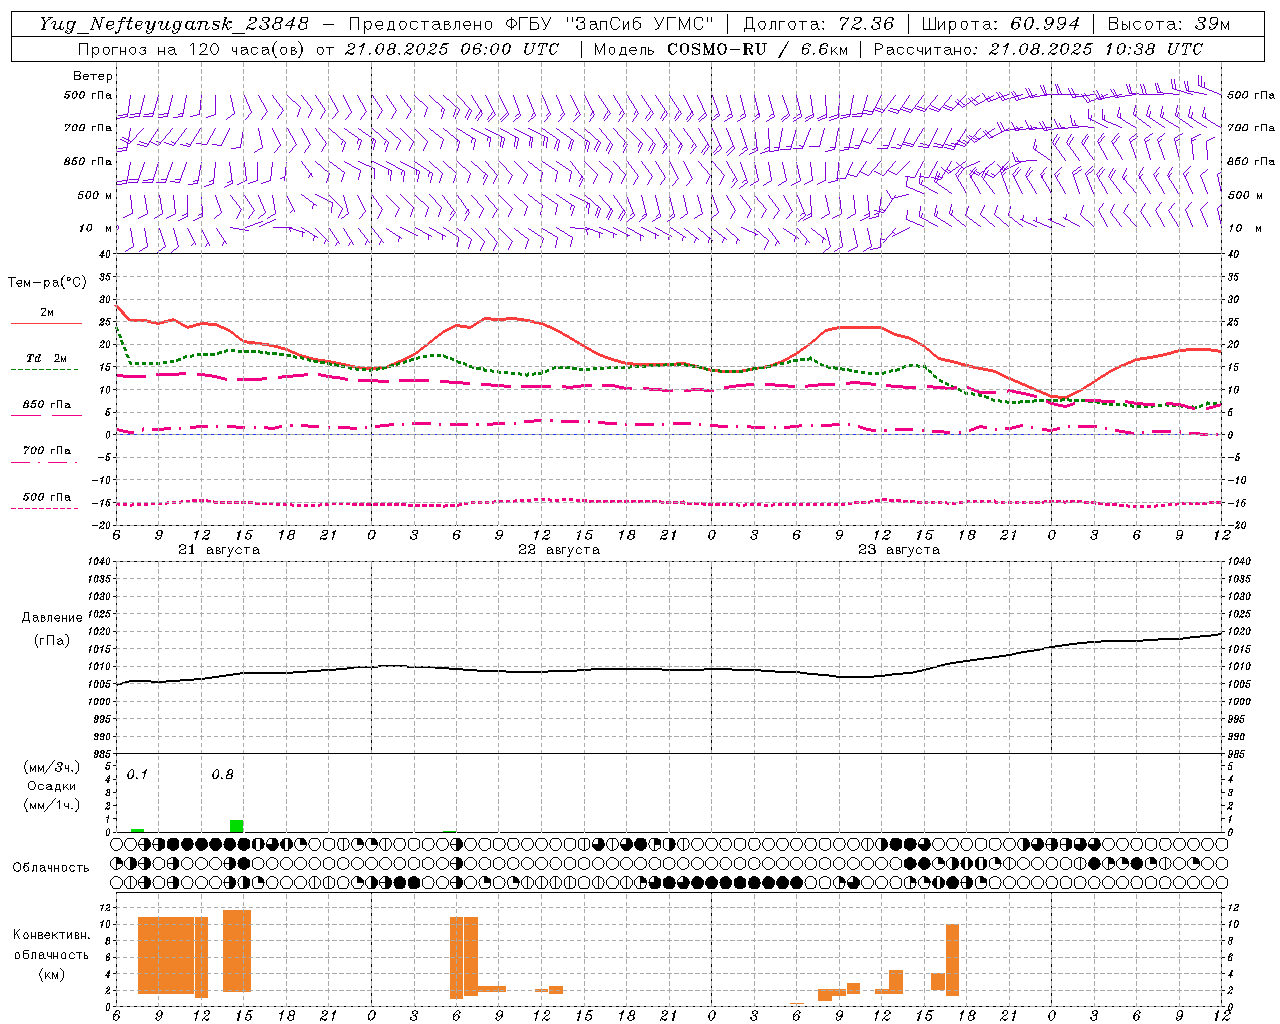Click the 21 августа date label
Image resolution: width=1280 pixels, height=1024 pixels.
pyautogui.click(x=219, y=550)
